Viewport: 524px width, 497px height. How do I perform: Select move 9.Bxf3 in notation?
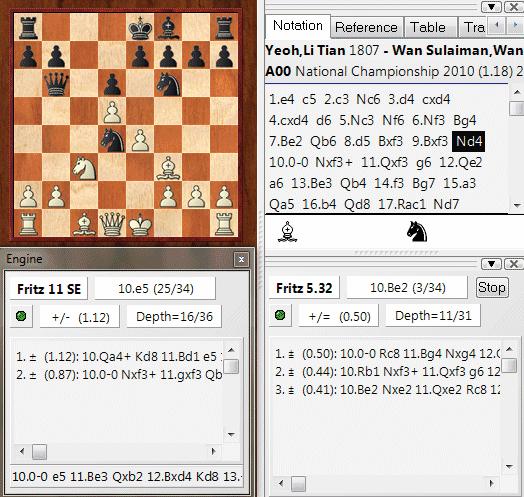coord(430,141)
